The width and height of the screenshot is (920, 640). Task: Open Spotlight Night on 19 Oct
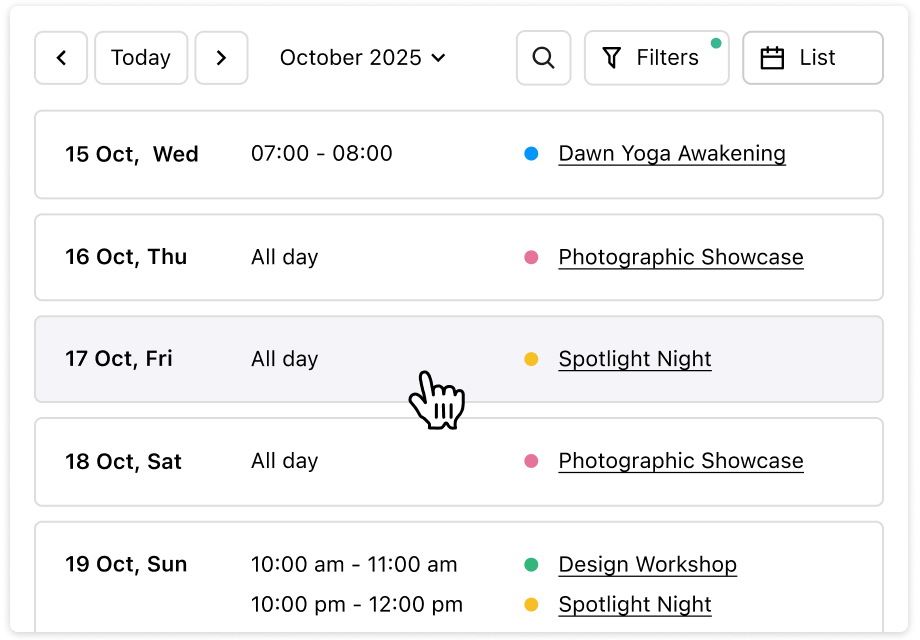click(635, 604)
